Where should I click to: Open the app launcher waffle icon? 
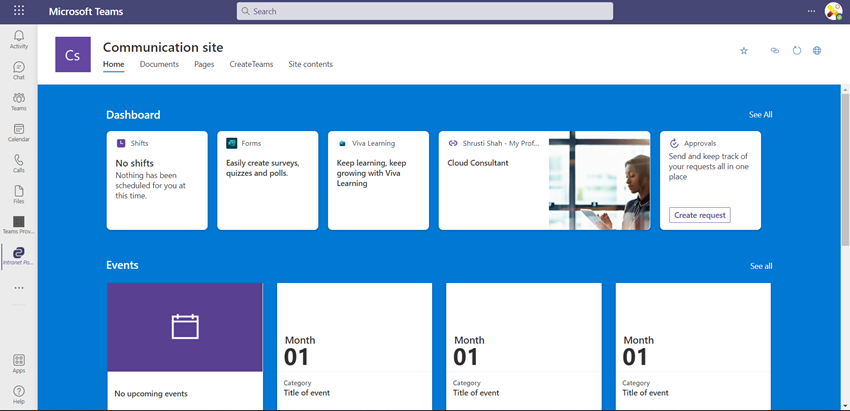point(19,11)
